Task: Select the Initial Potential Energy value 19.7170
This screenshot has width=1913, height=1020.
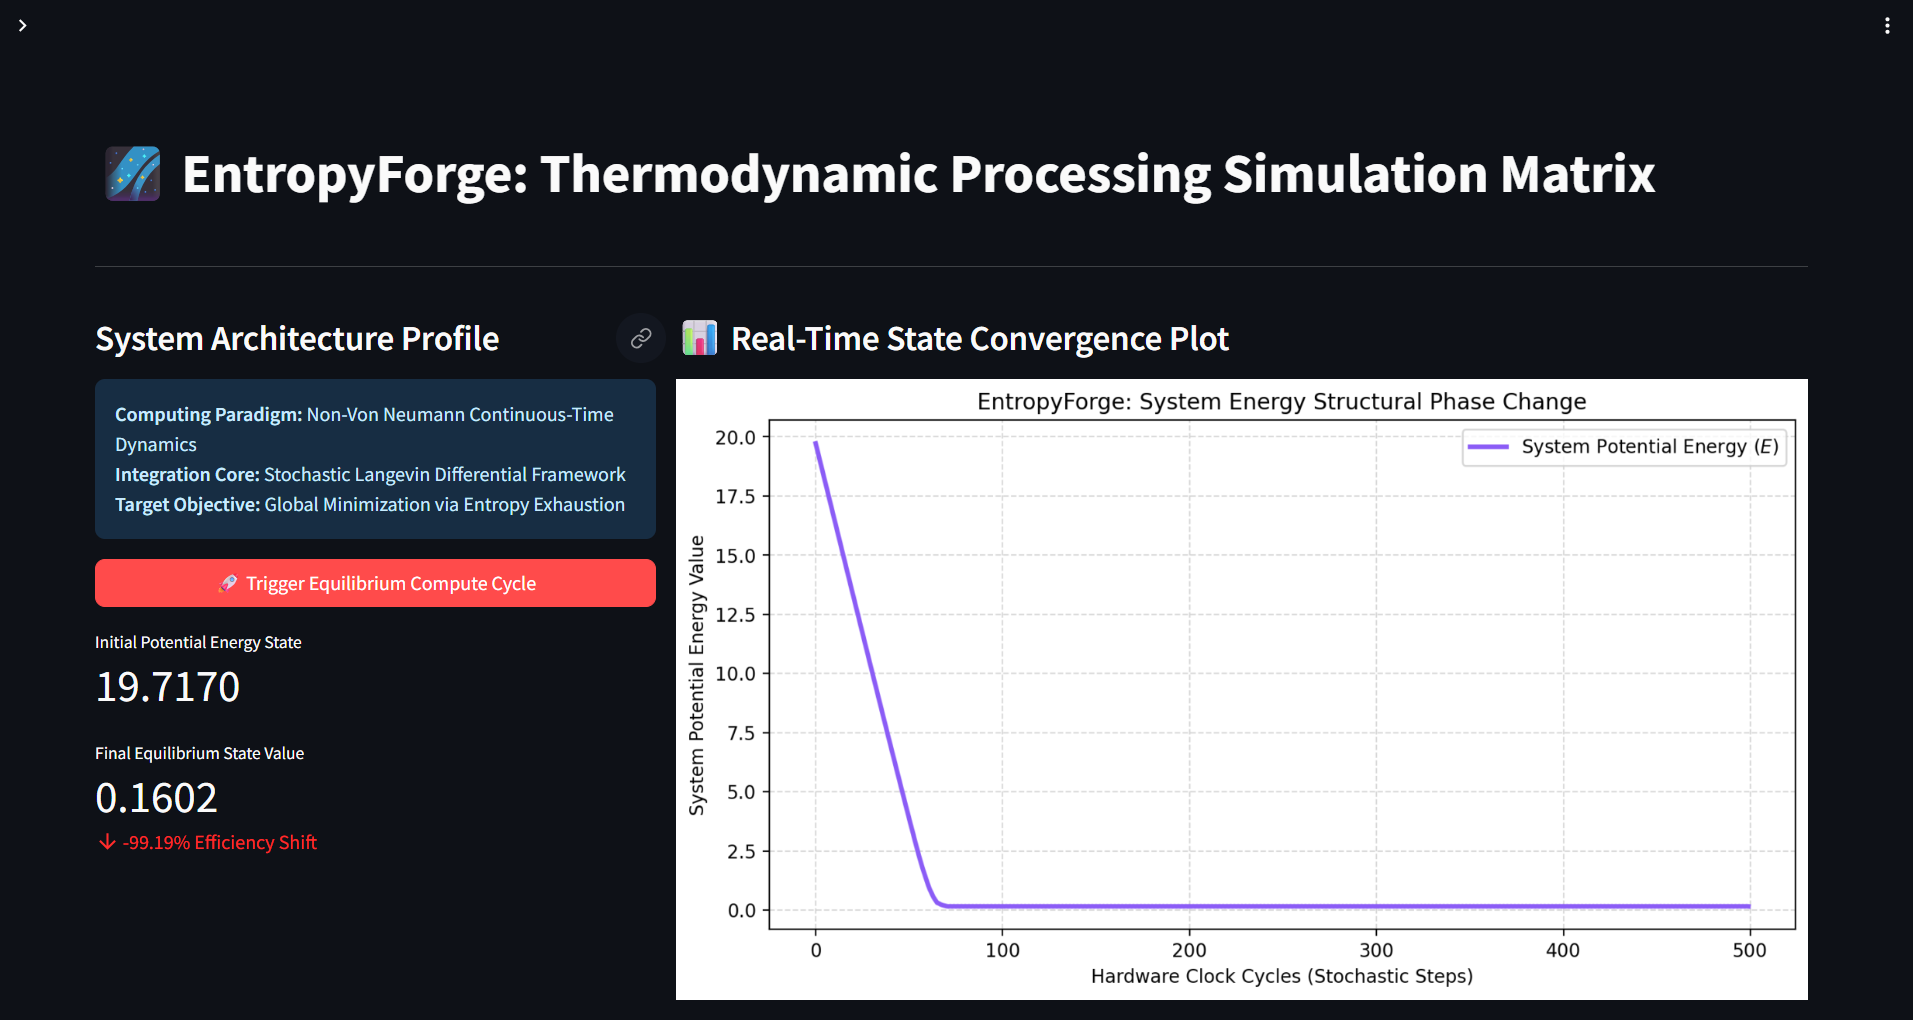Action: click(168, 687)
